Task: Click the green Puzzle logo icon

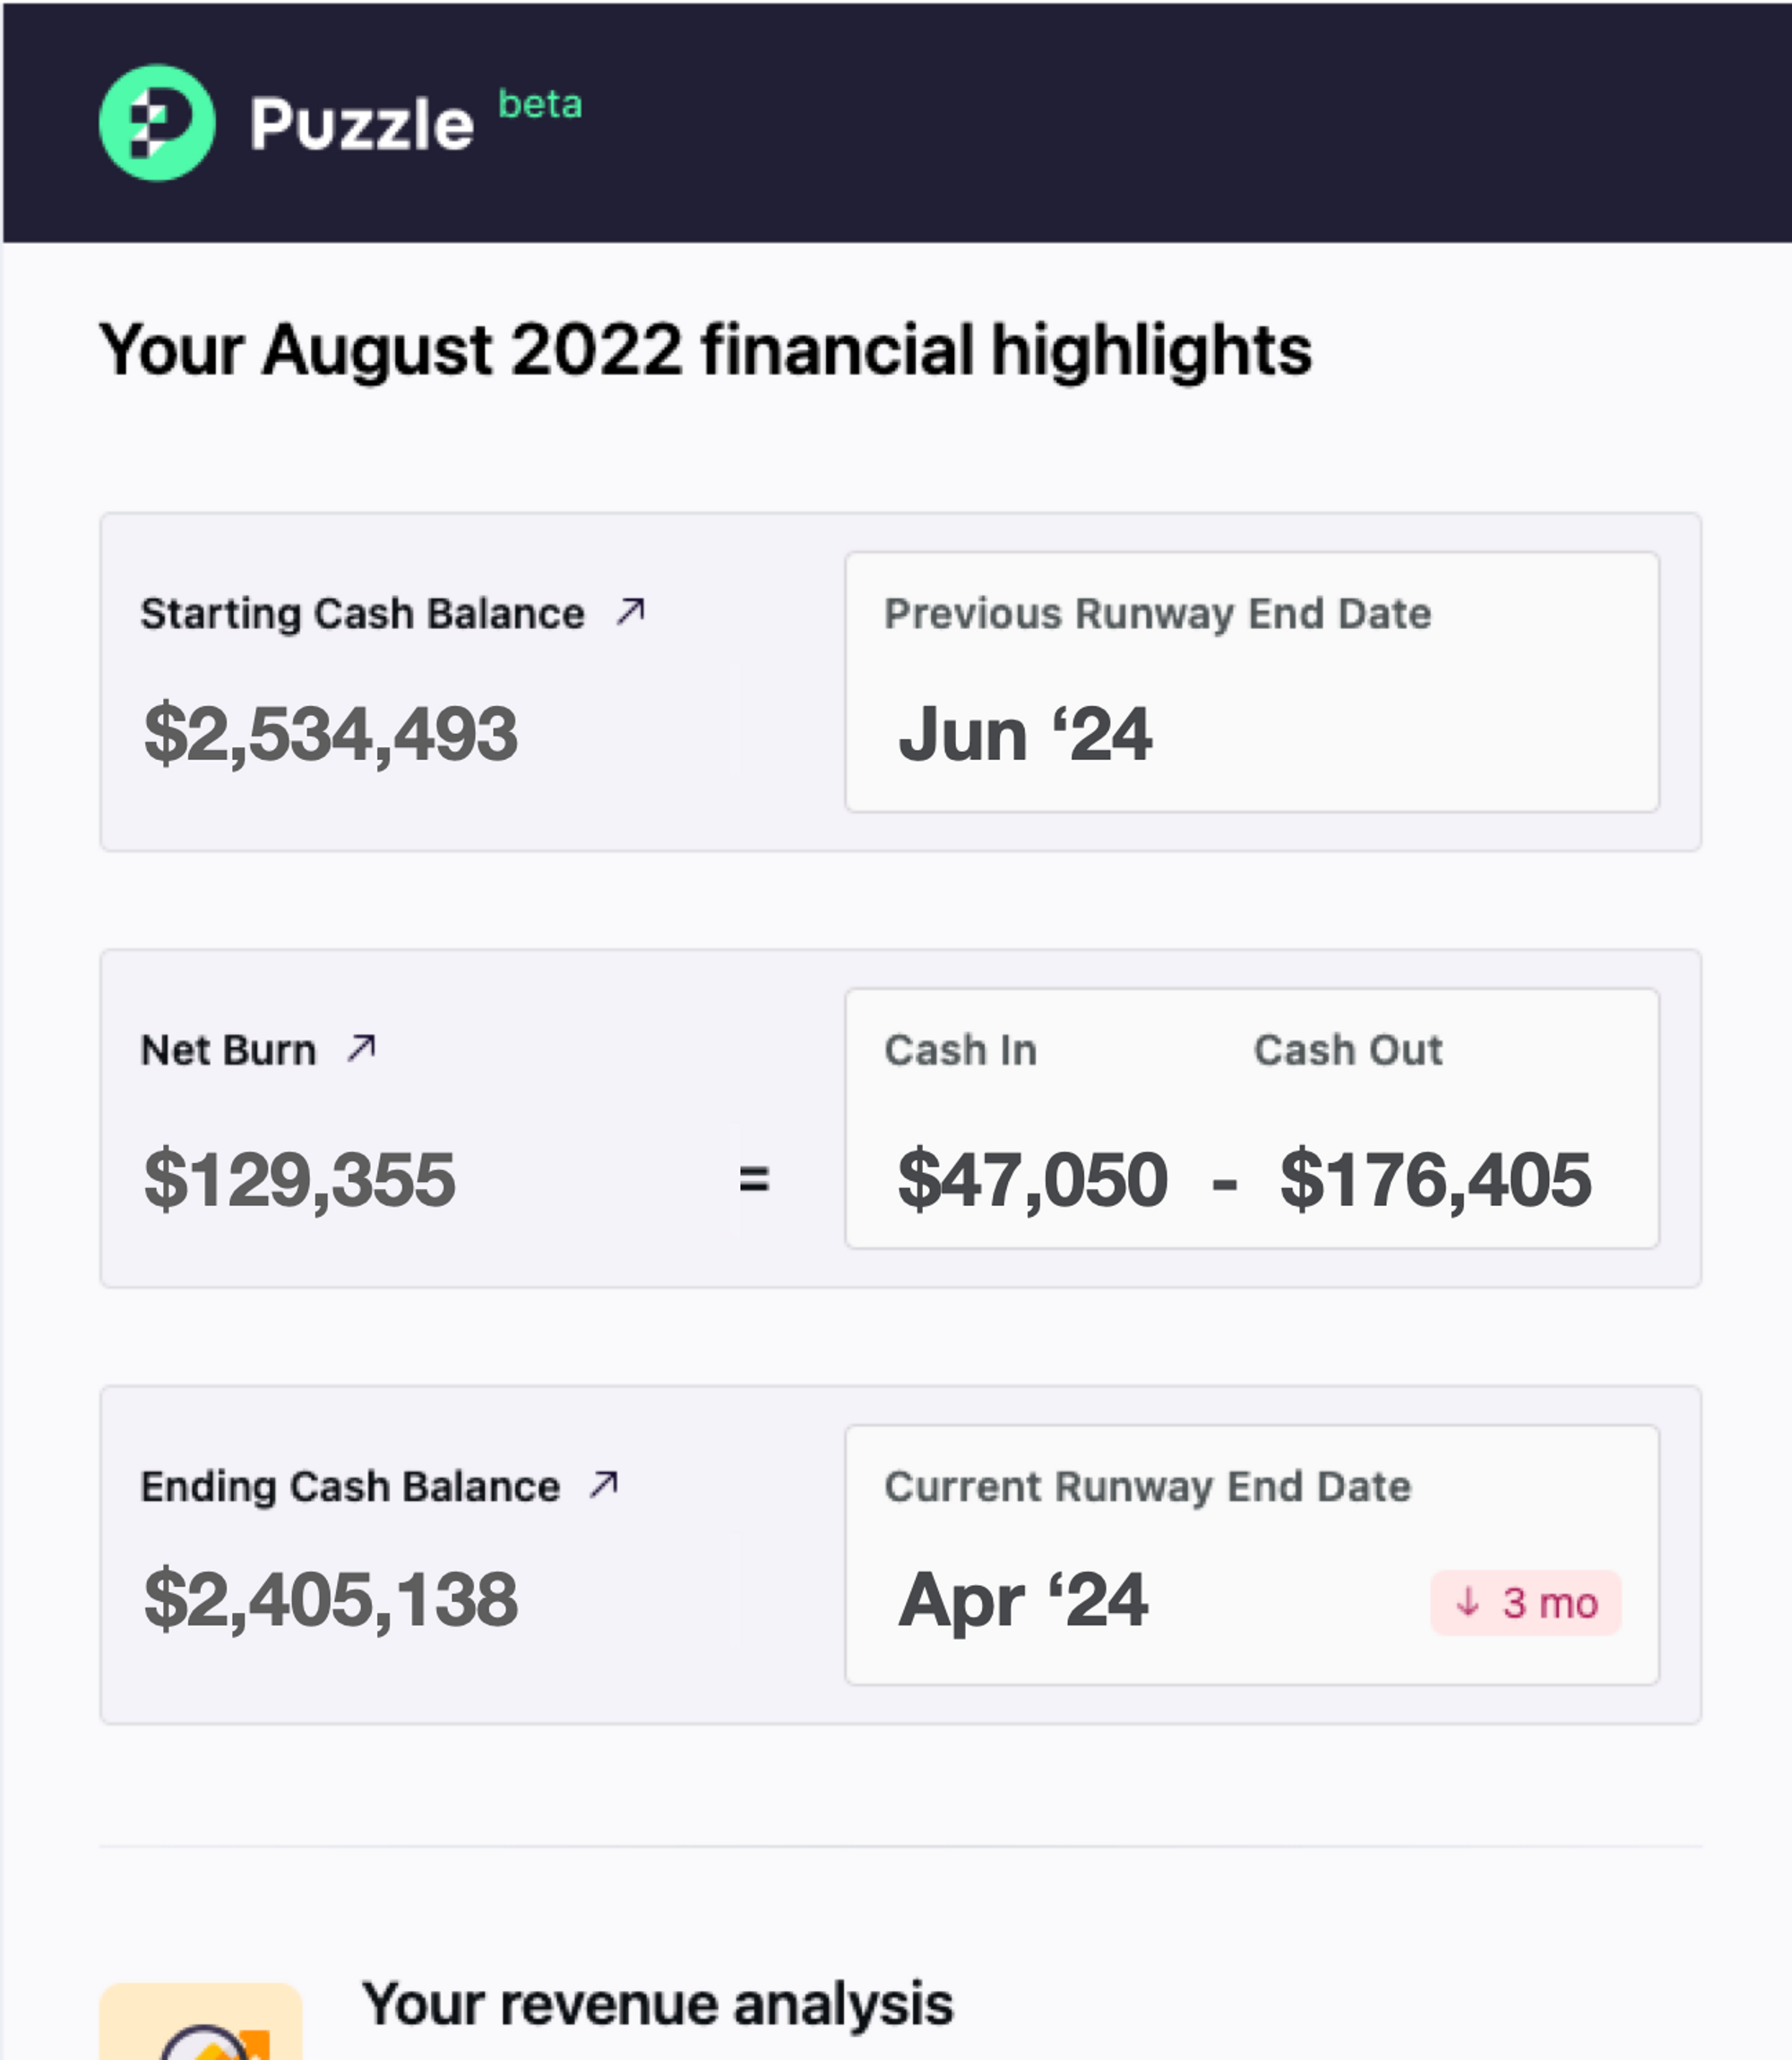Action: (157, 123)
